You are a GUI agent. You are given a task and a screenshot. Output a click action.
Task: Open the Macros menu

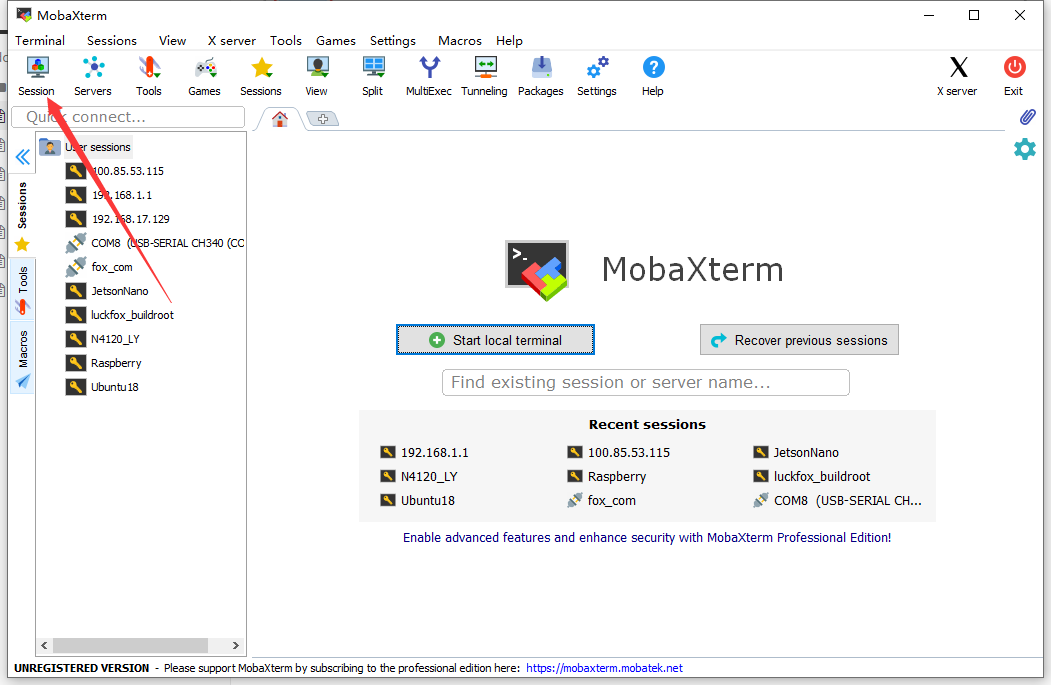[459, 41]
